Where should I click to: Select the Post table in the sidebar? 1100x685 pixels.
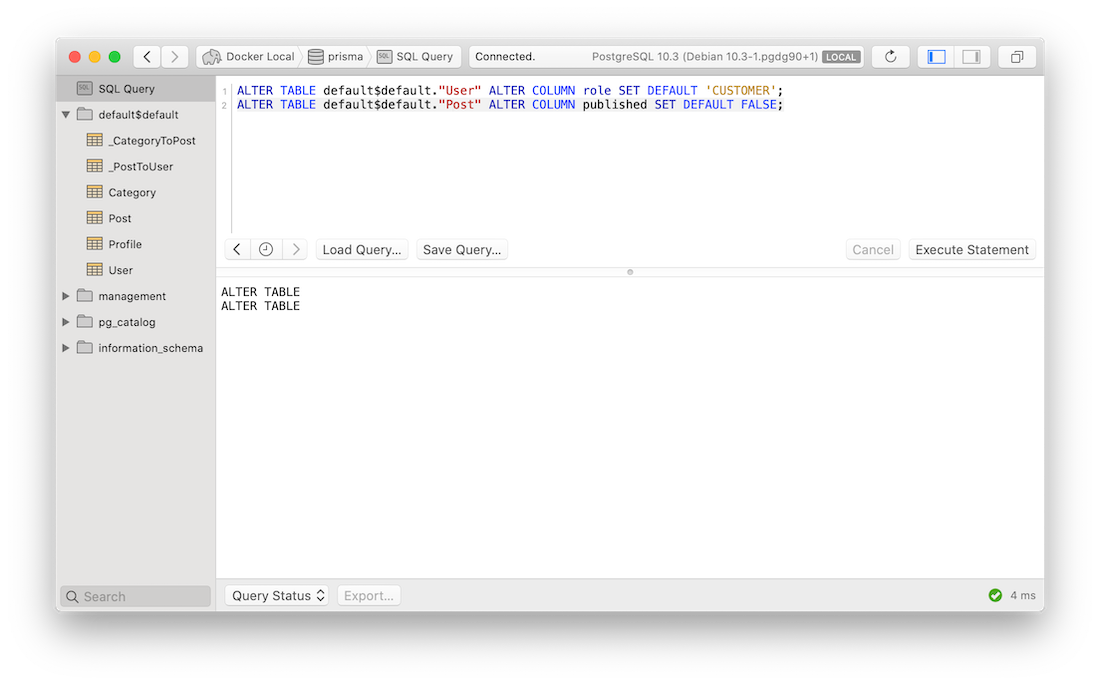[x=119, y=217]
